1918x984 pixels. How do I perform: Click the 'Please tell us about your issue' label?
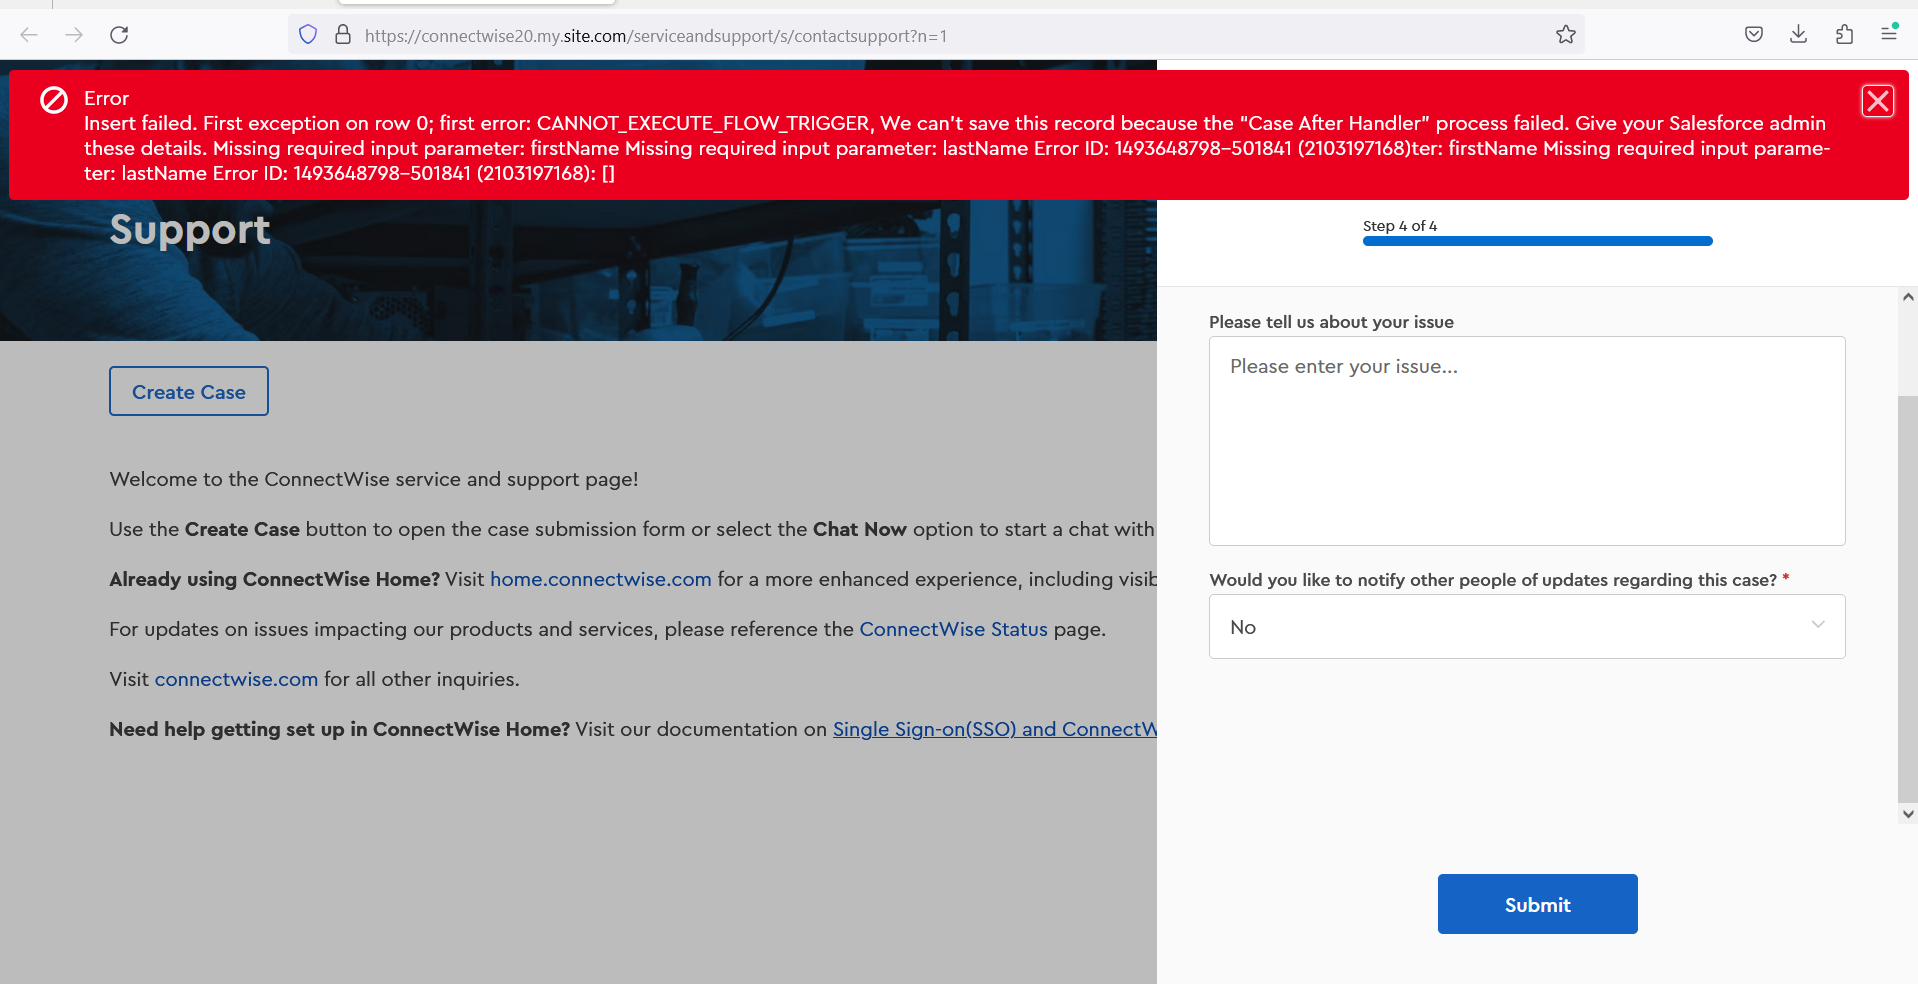(1331, 322)
